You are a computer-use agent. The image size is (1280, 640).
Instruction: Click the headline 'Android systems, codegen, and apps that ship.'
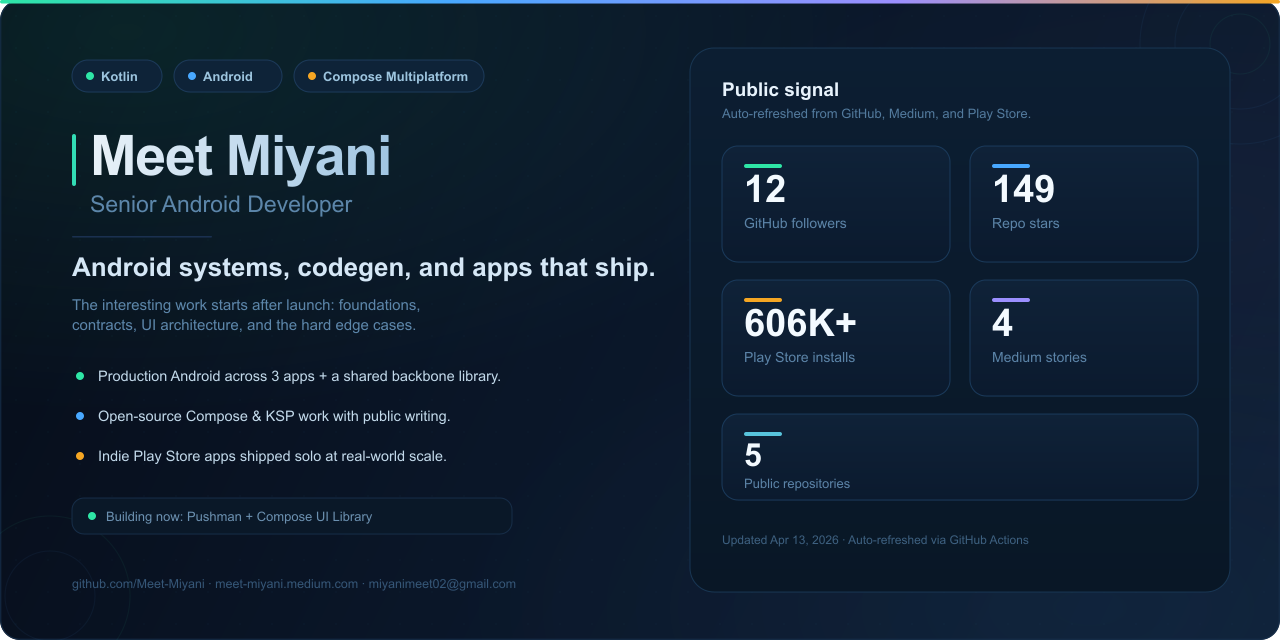pyautogui.click(x=364, y=268)
